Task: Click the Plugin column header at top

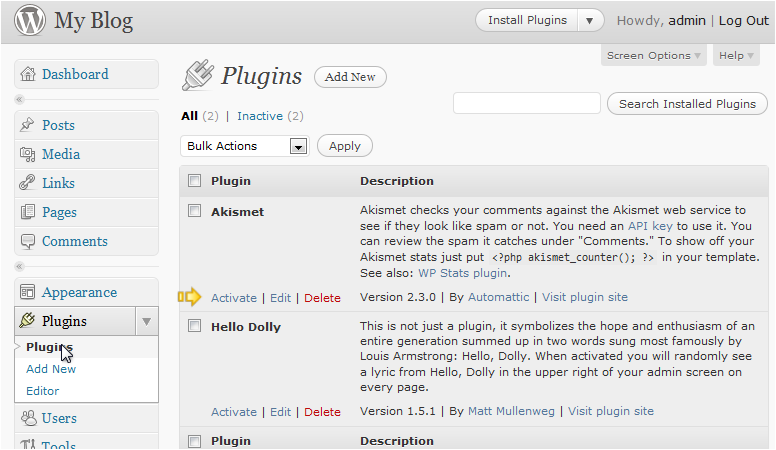Action: [231, 181]
